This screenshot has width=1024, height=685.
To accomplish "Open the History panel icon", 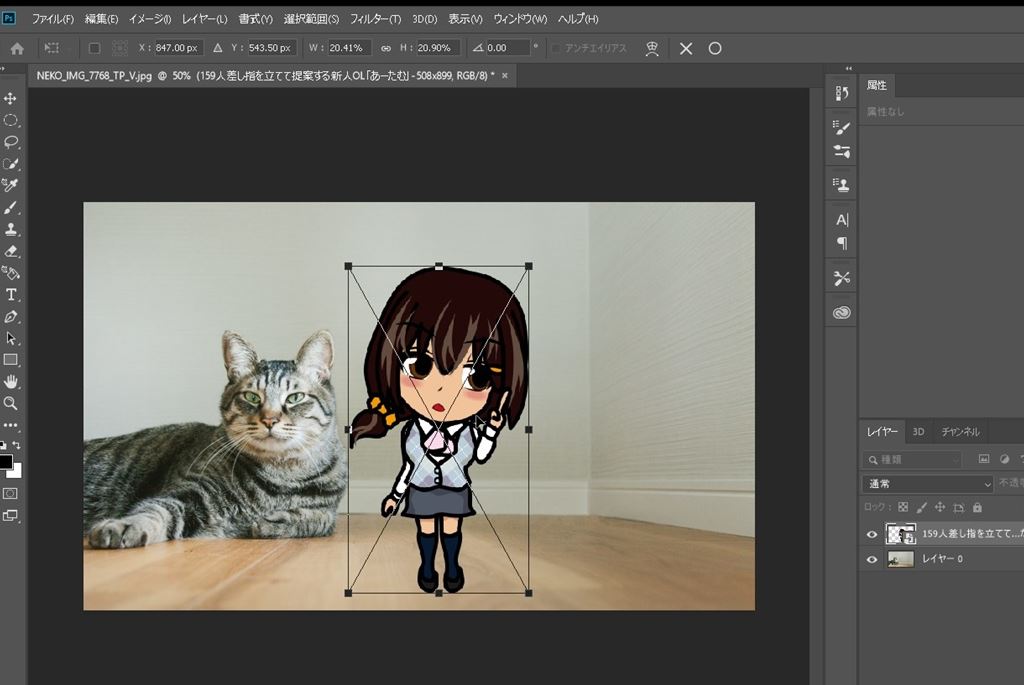I will point(841,93).
